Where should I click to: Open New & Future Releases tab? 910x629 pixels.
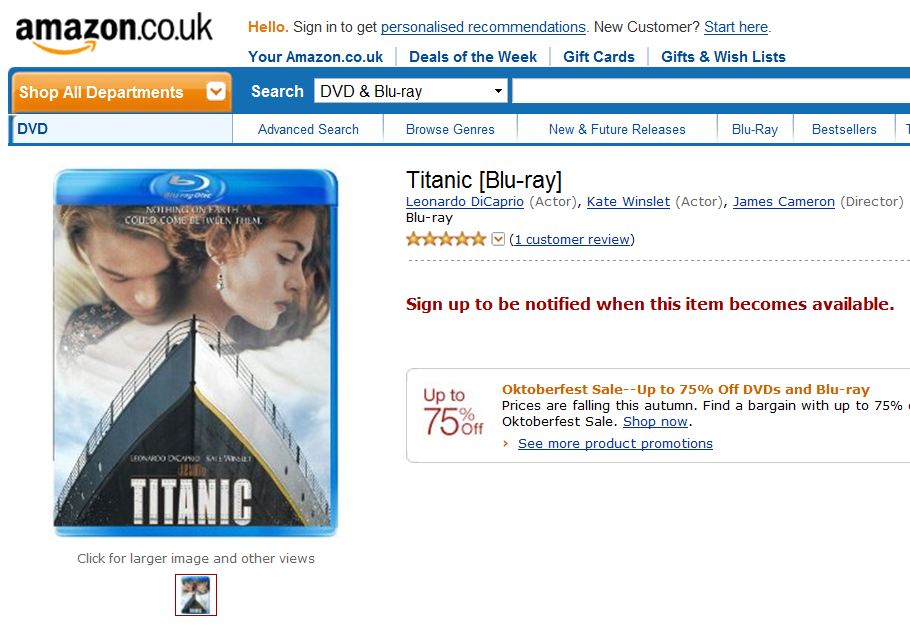617,129
